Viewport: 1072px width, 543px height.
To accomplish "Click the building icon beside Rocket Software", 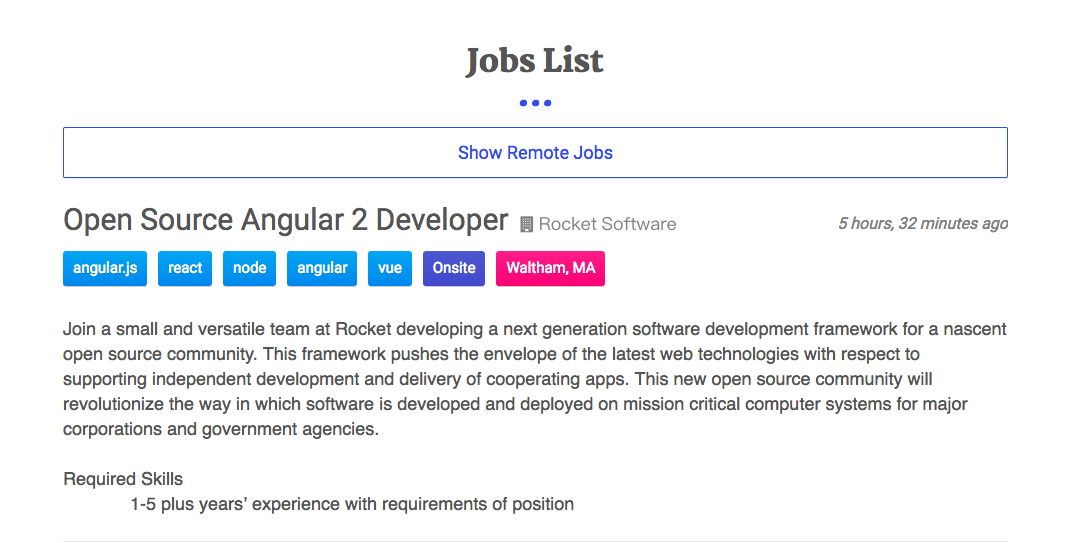I will pyautogui.click(x=526, y=224).
